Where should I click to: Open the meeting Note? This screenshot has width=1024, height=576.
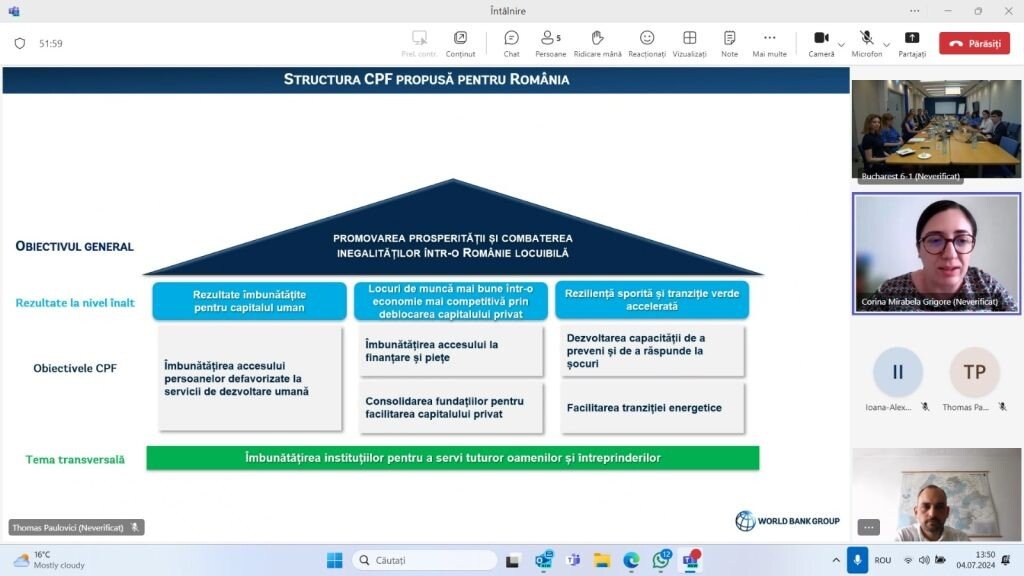[729, 43]
